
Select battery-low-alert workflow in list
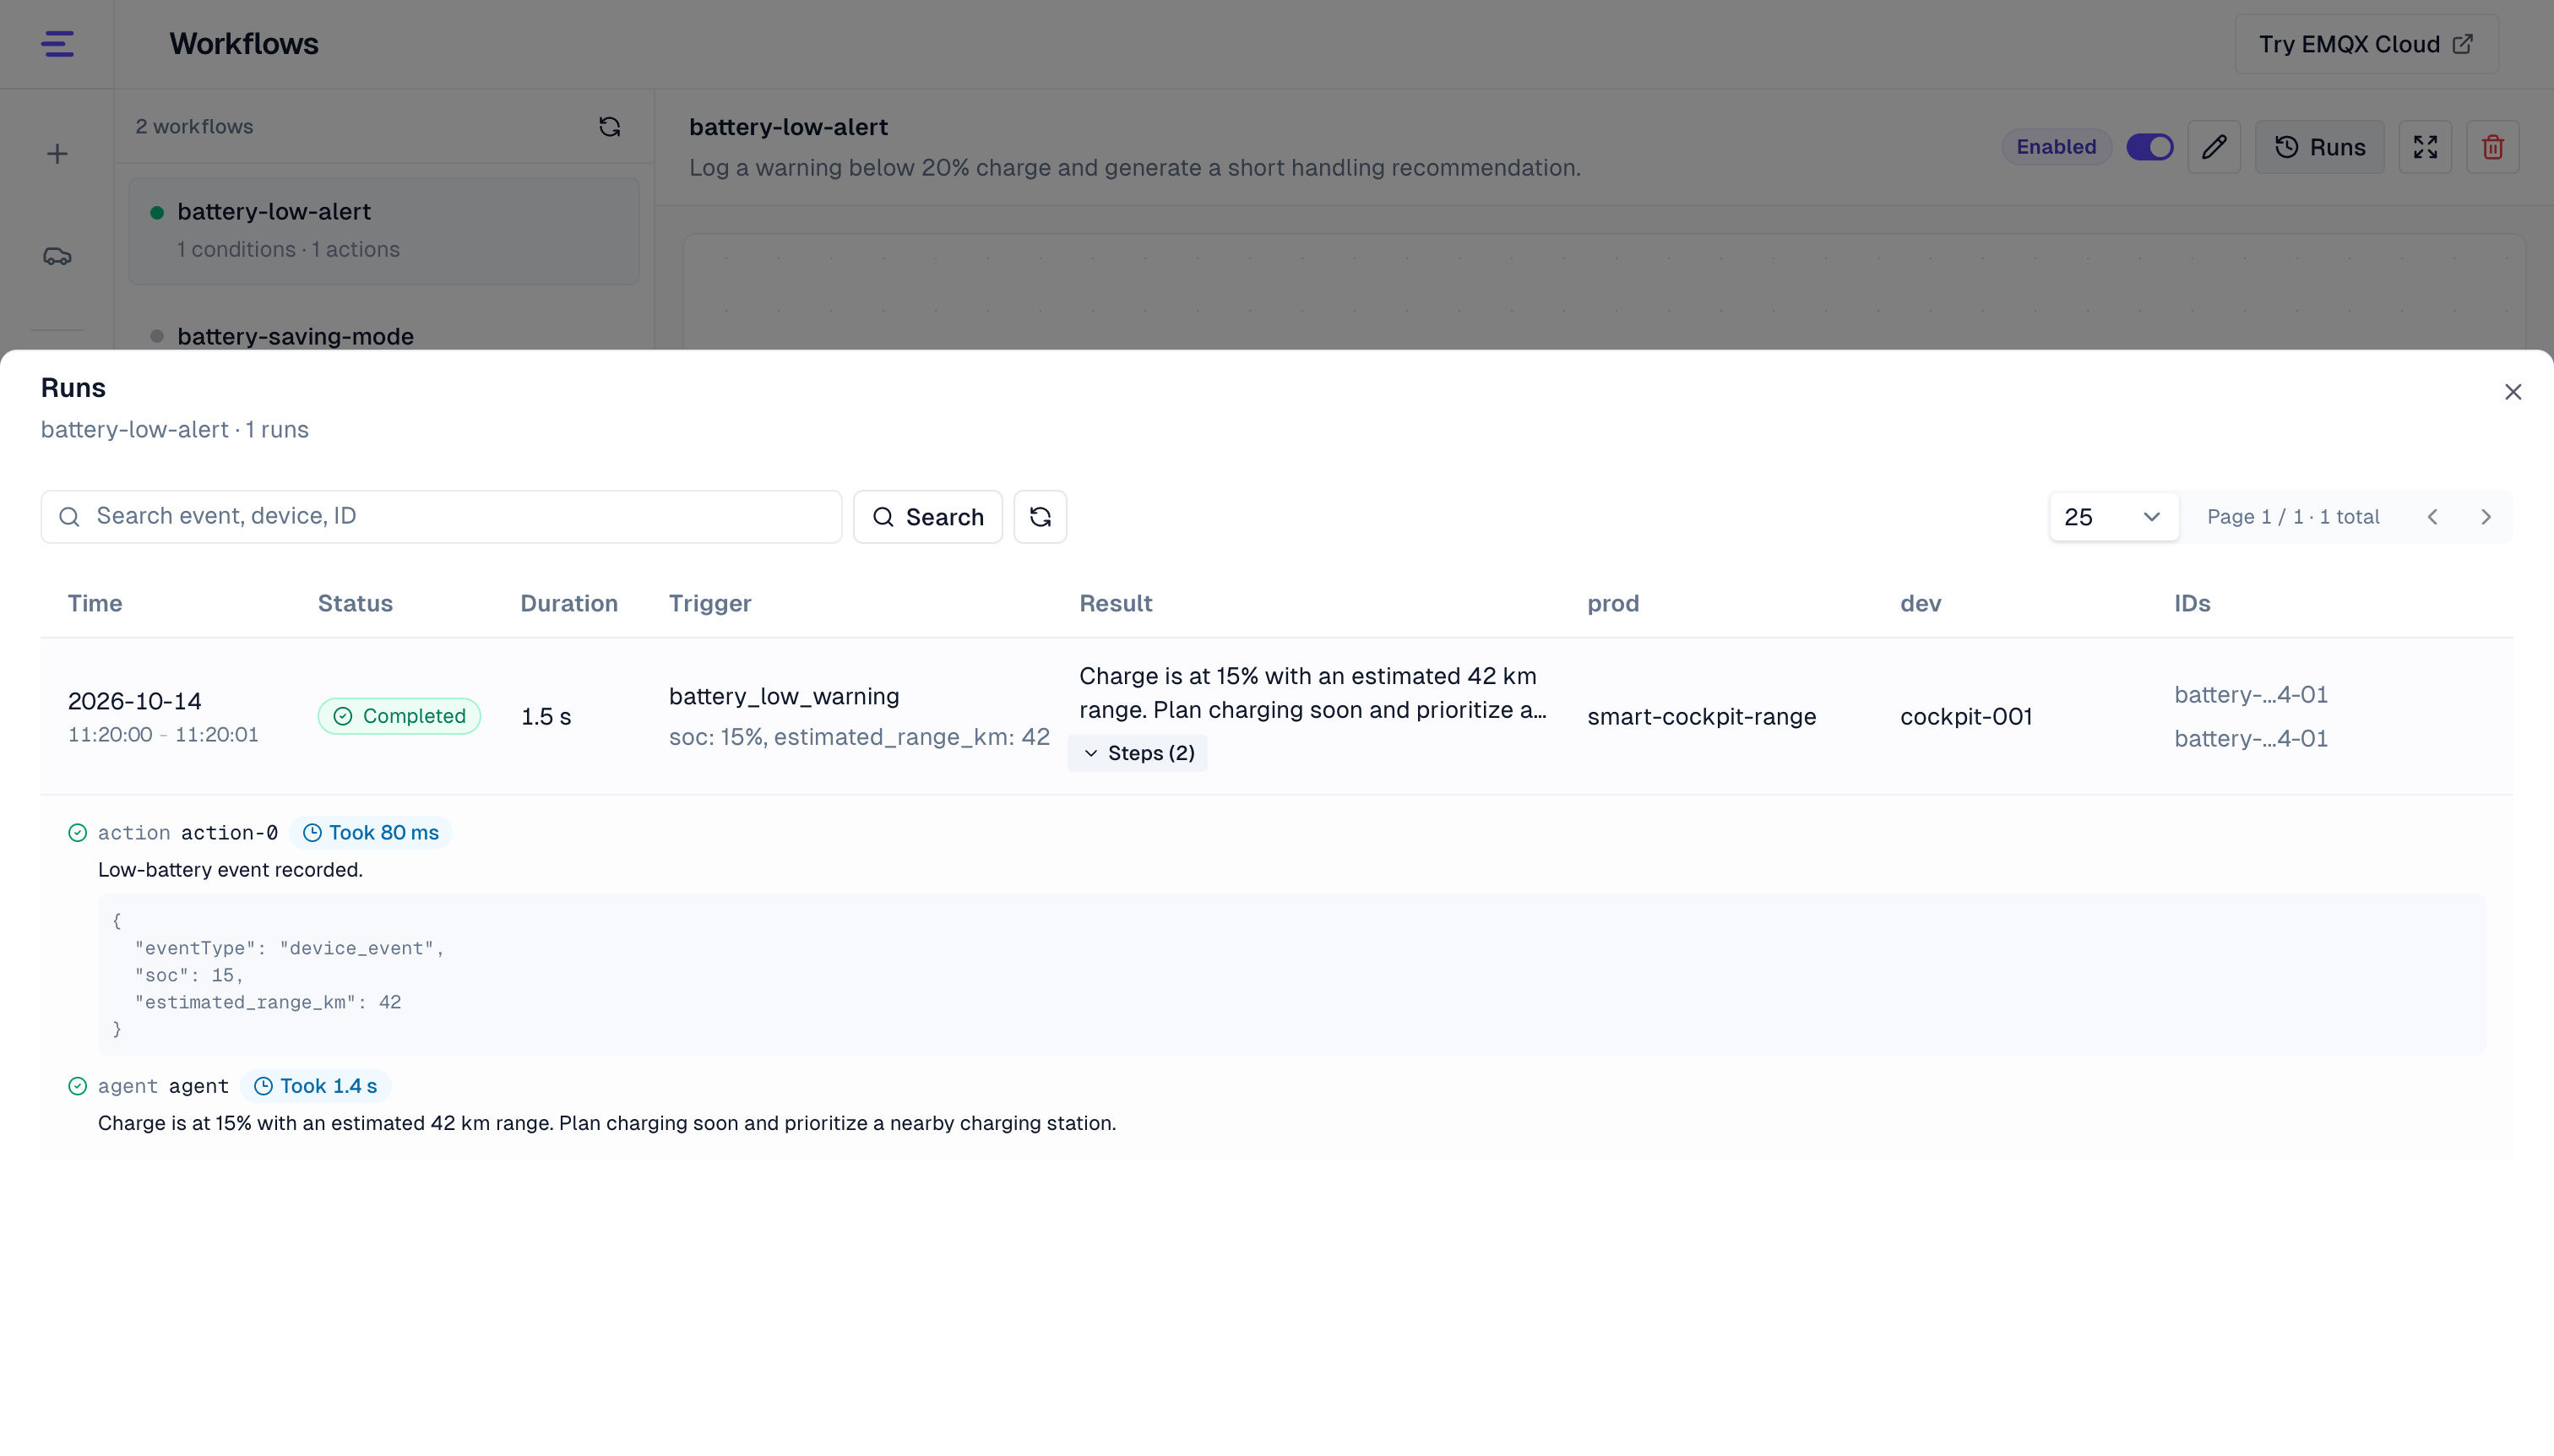384,231
